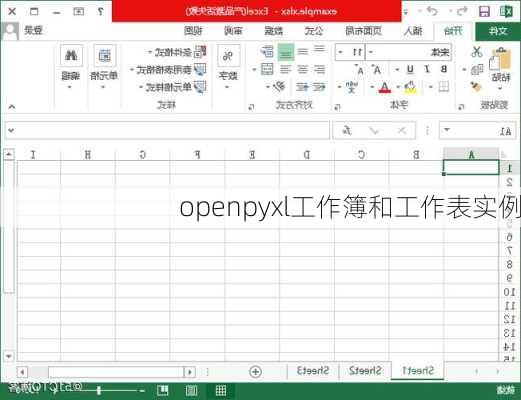
Task: Open the Fill Color dropdown arrow
Action: 398,87
